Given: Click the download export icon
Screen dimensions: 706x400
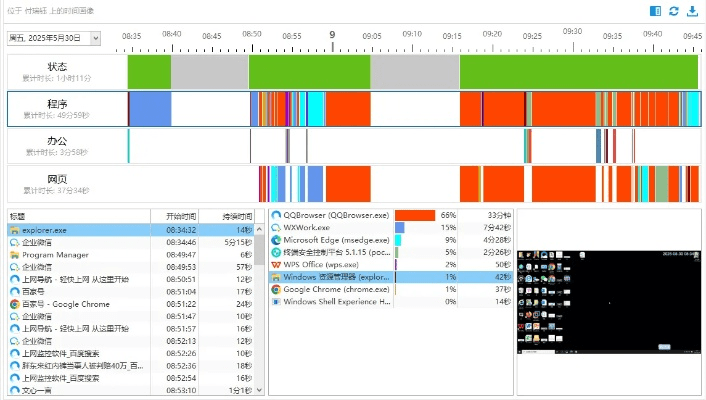Looking at the screenshot, I should [x=692, y=11].
